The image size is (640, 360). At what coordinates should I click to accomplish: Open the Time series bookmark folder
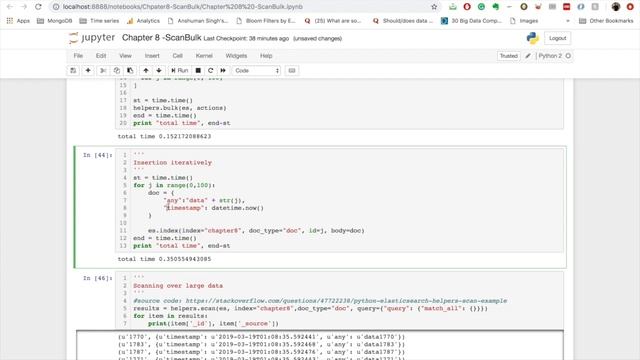click(x=100, y=21)
